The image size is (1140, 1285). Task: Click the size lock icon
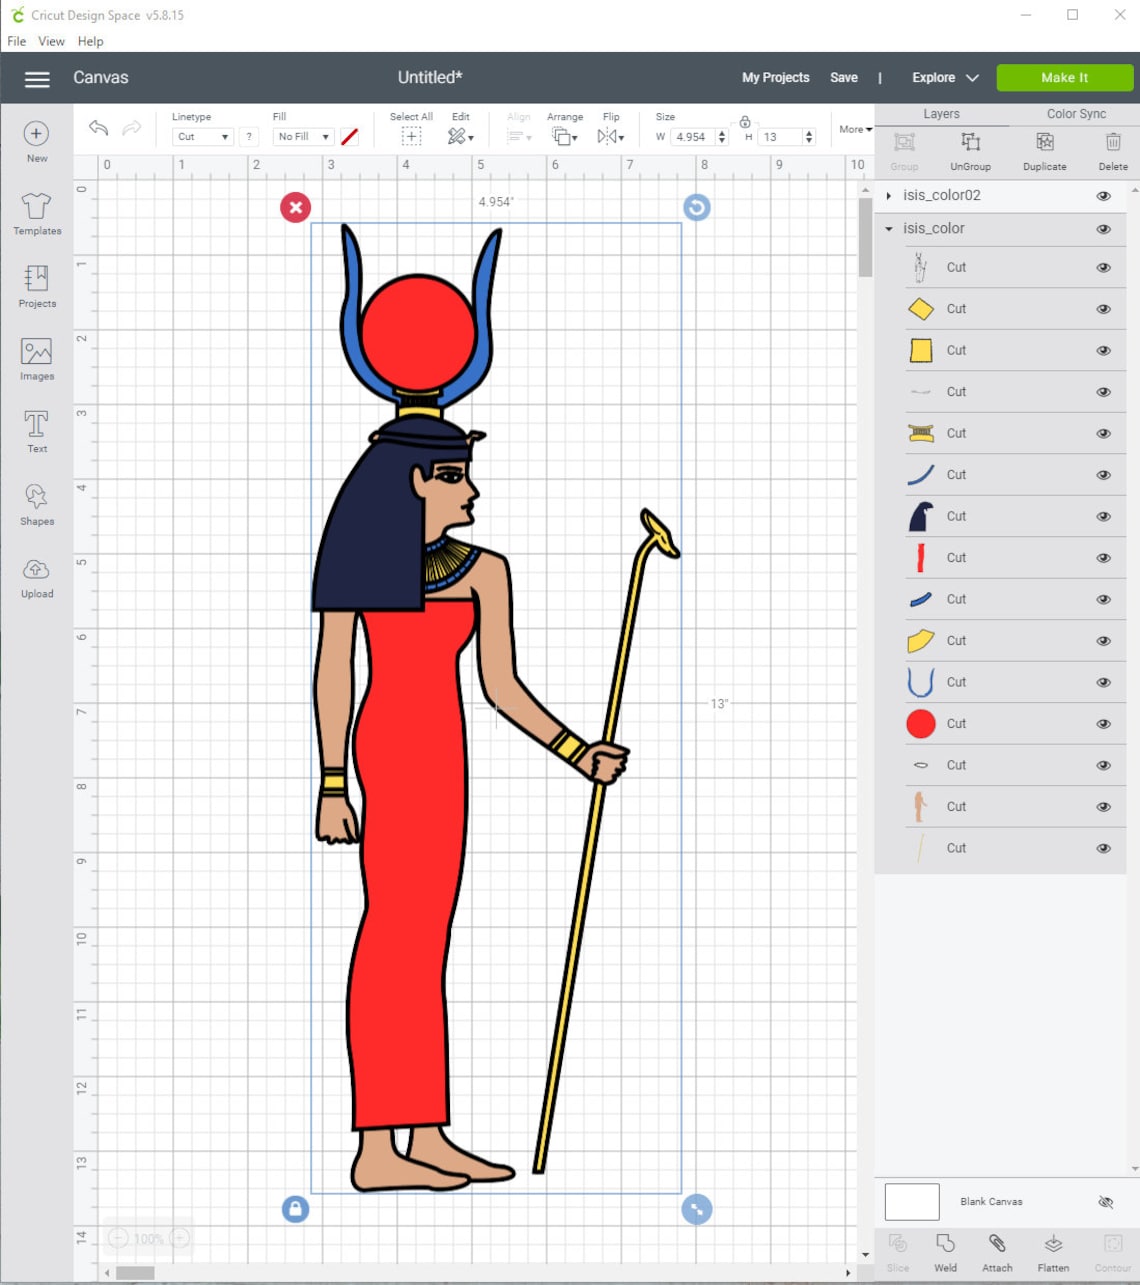coord(746,120)
